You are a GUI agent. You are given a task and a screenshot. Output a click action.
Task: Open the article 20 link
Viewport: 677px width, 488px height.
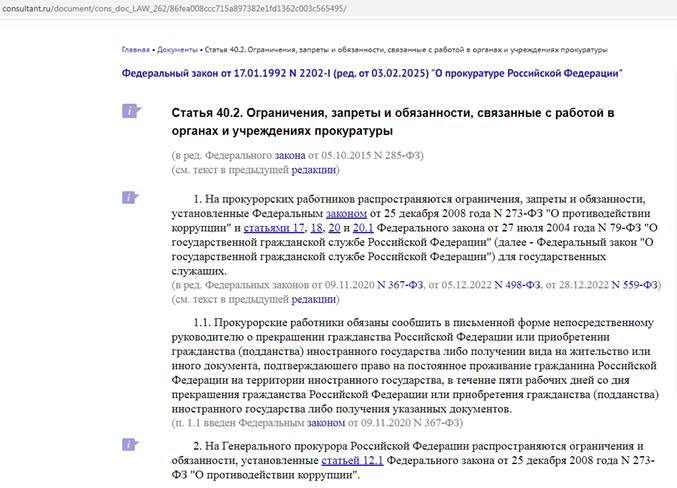[x=334, y=228]
